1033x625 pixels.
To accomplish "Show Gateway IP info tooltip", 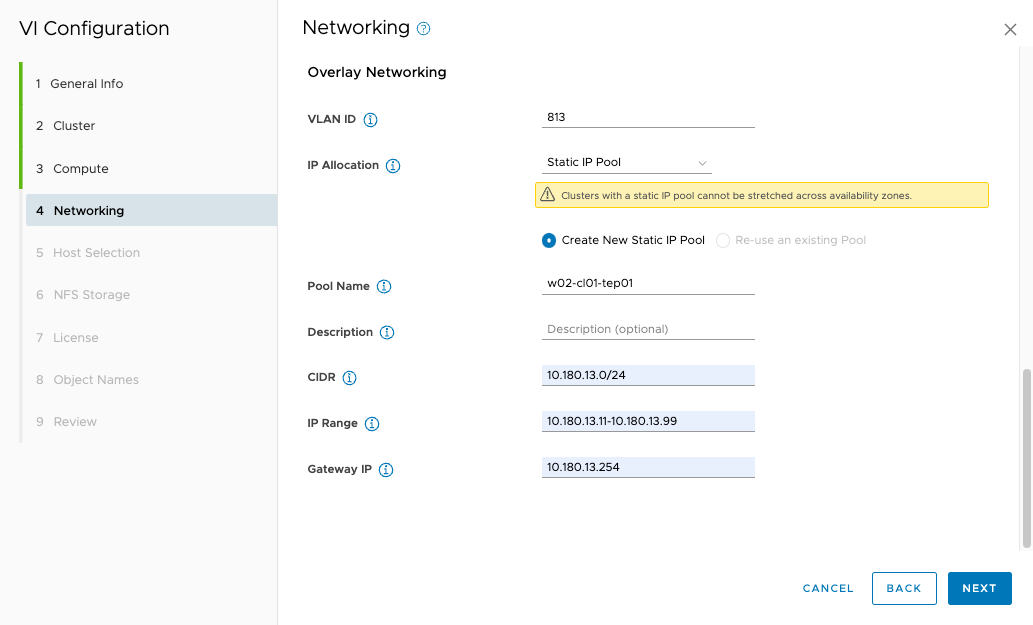I will point(386,470).
